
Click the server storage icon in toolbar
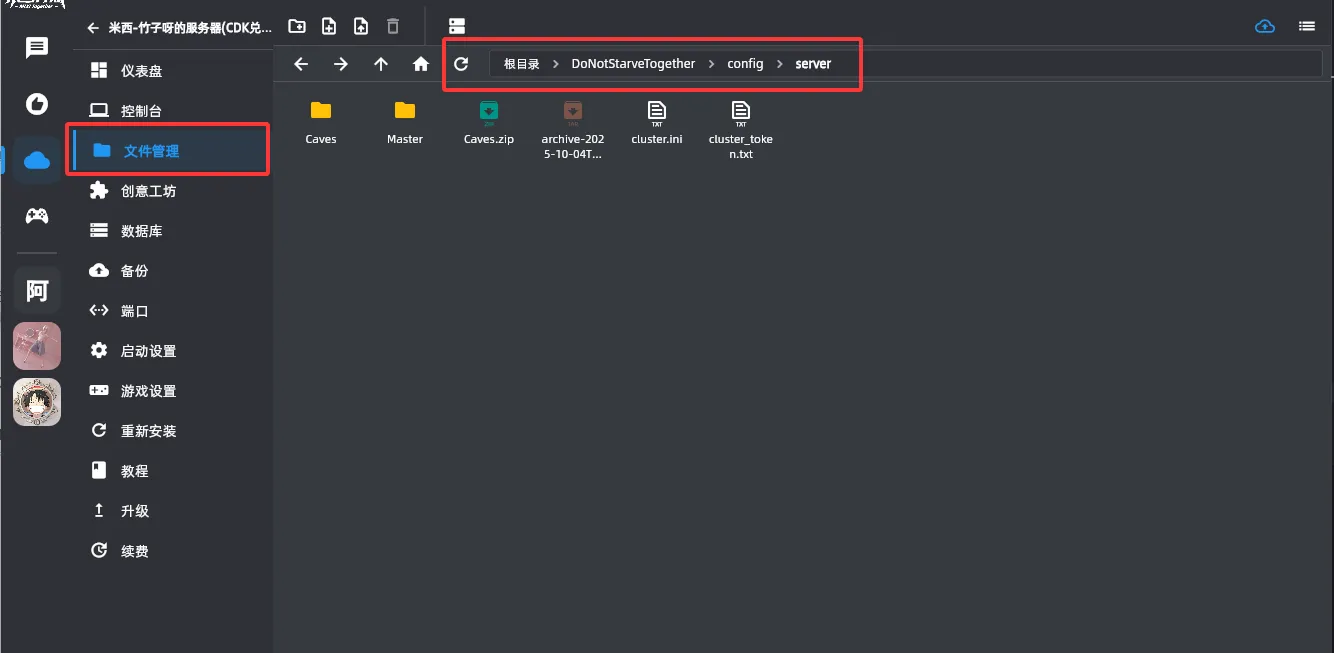457,26
